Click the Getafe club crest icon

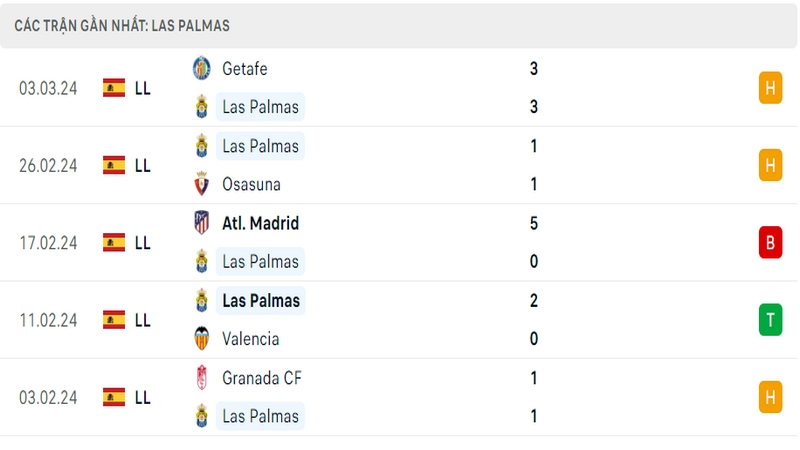tap(202, 68)
